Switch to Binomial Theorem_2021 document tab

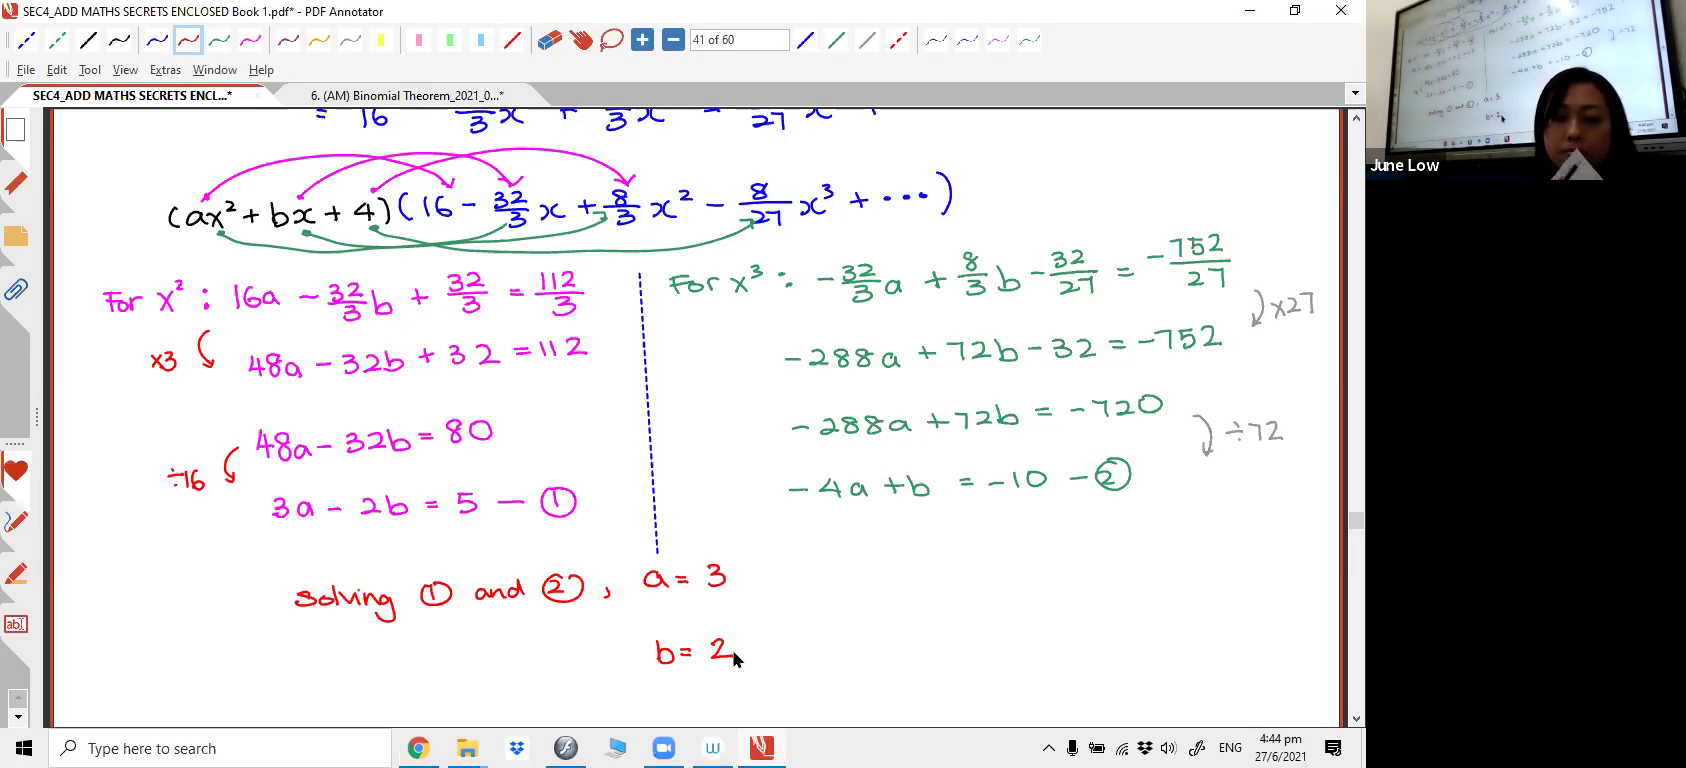[407, 96]
